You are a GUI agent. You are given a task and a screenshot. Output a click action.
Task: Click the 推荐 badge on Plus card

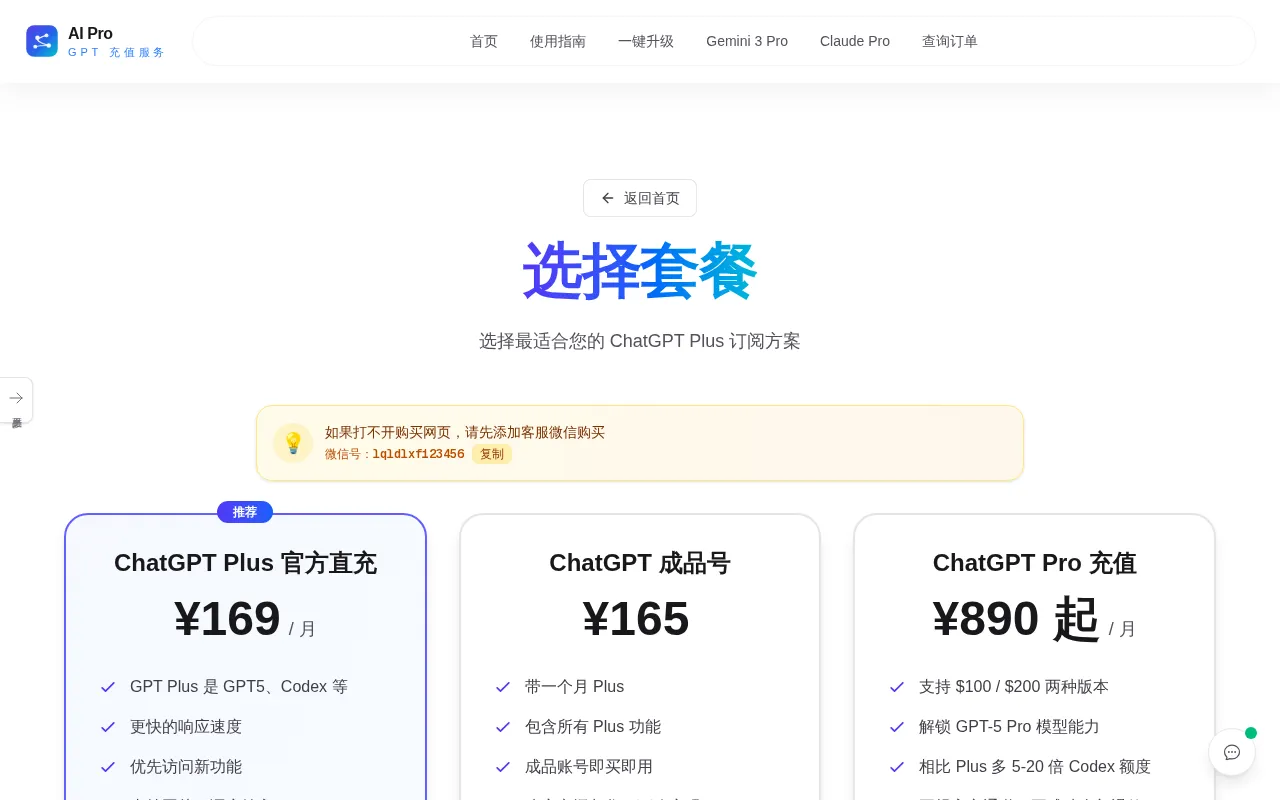[x=245, y=512]
